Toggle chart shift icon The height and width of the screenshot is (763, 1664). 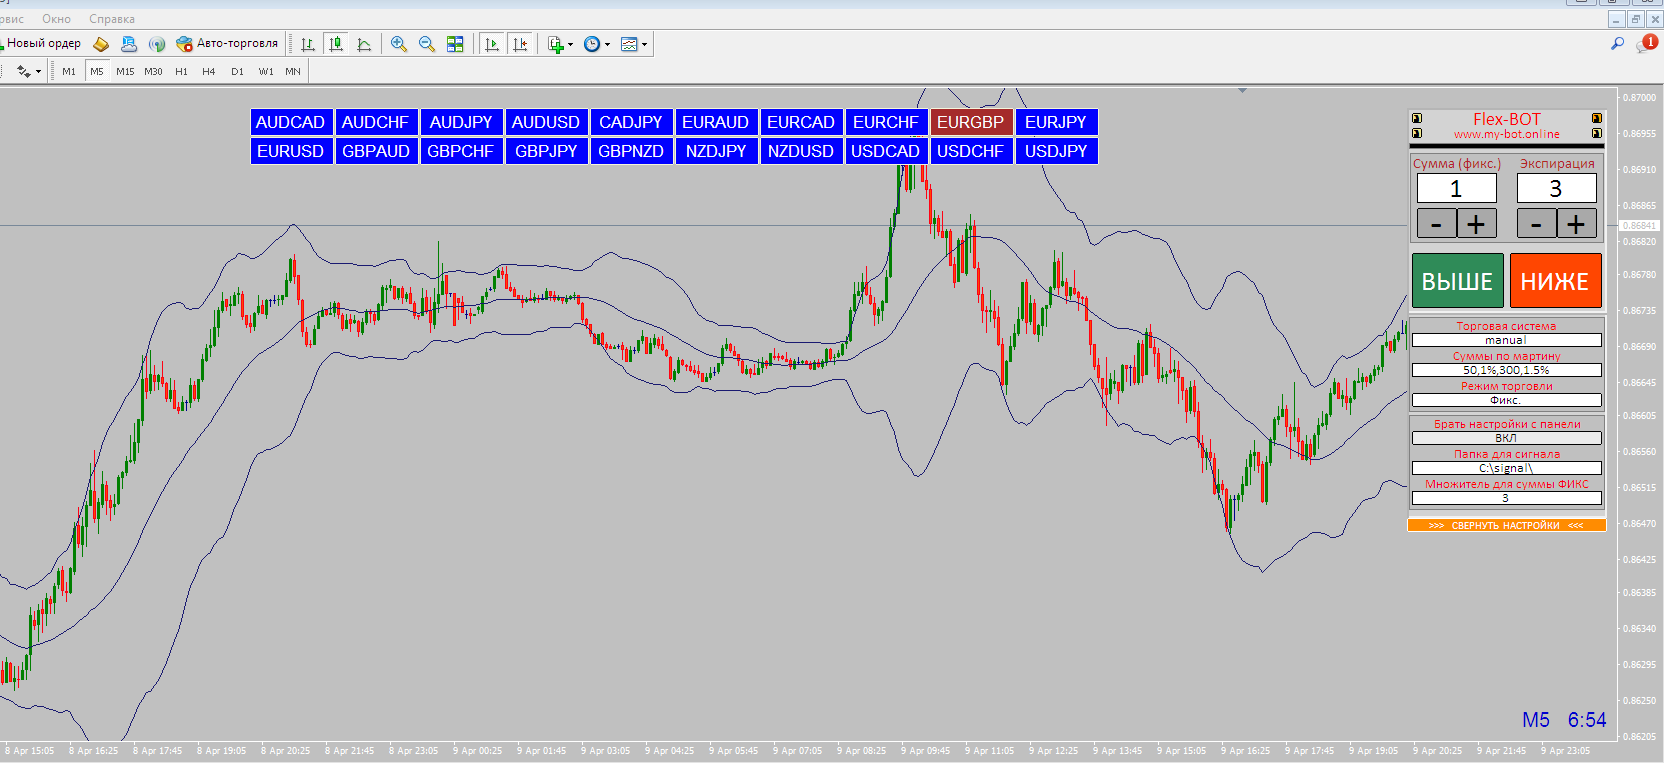(519, 44)
